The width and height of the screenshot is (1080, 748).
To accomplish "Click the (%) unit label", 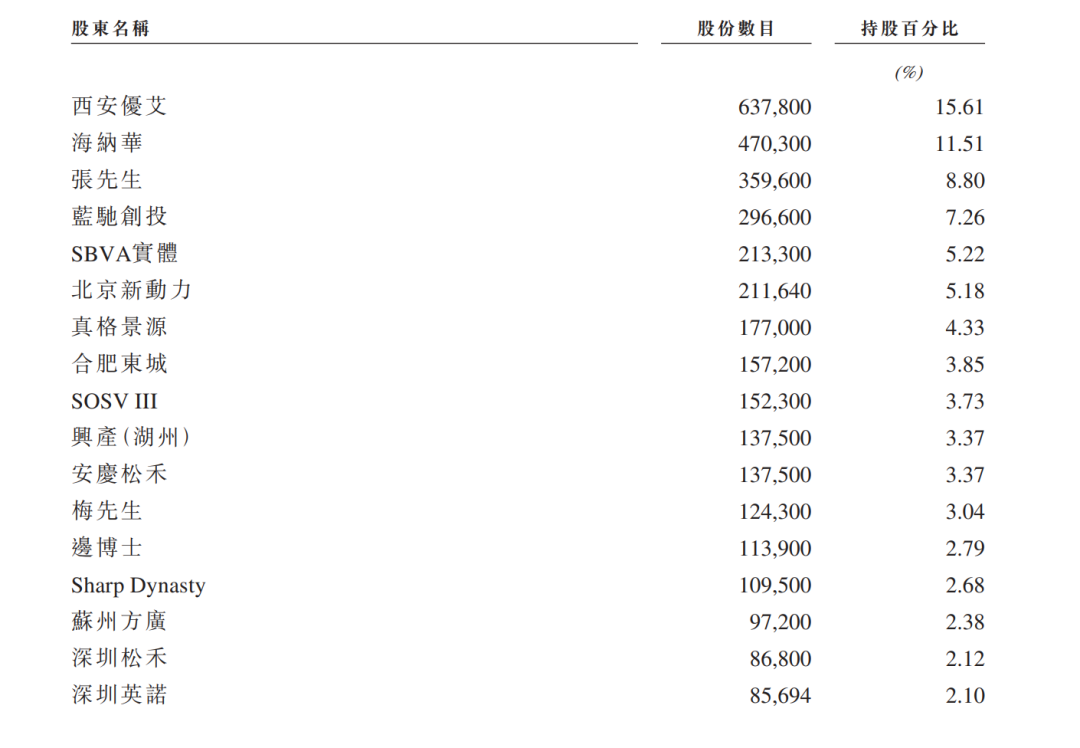I will (909, 72).
